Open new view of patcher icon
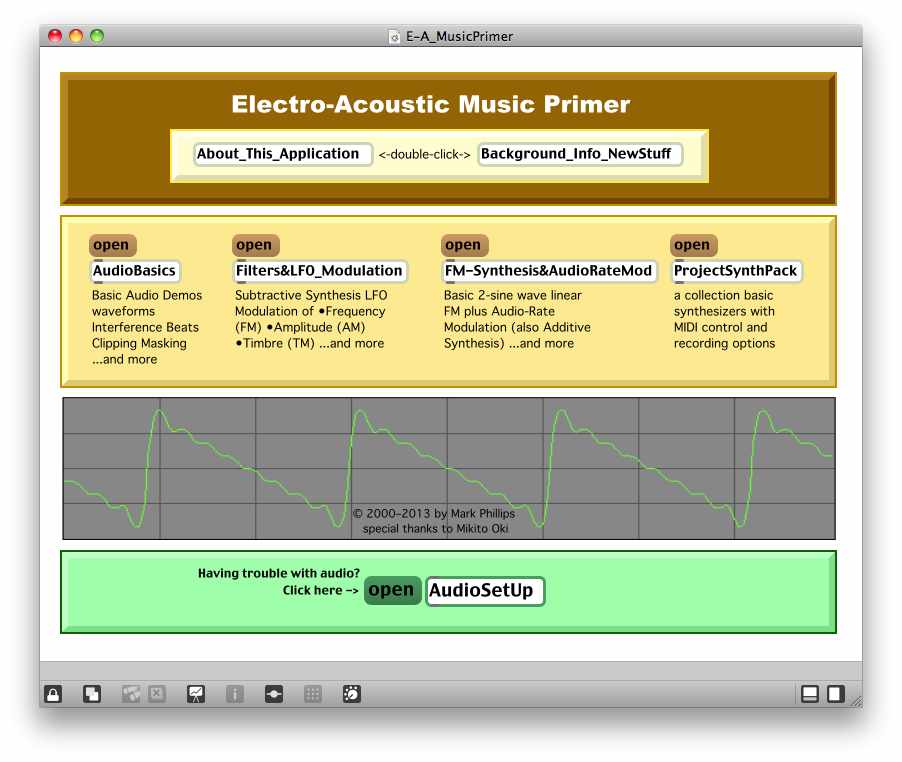 tap(92, 694)
